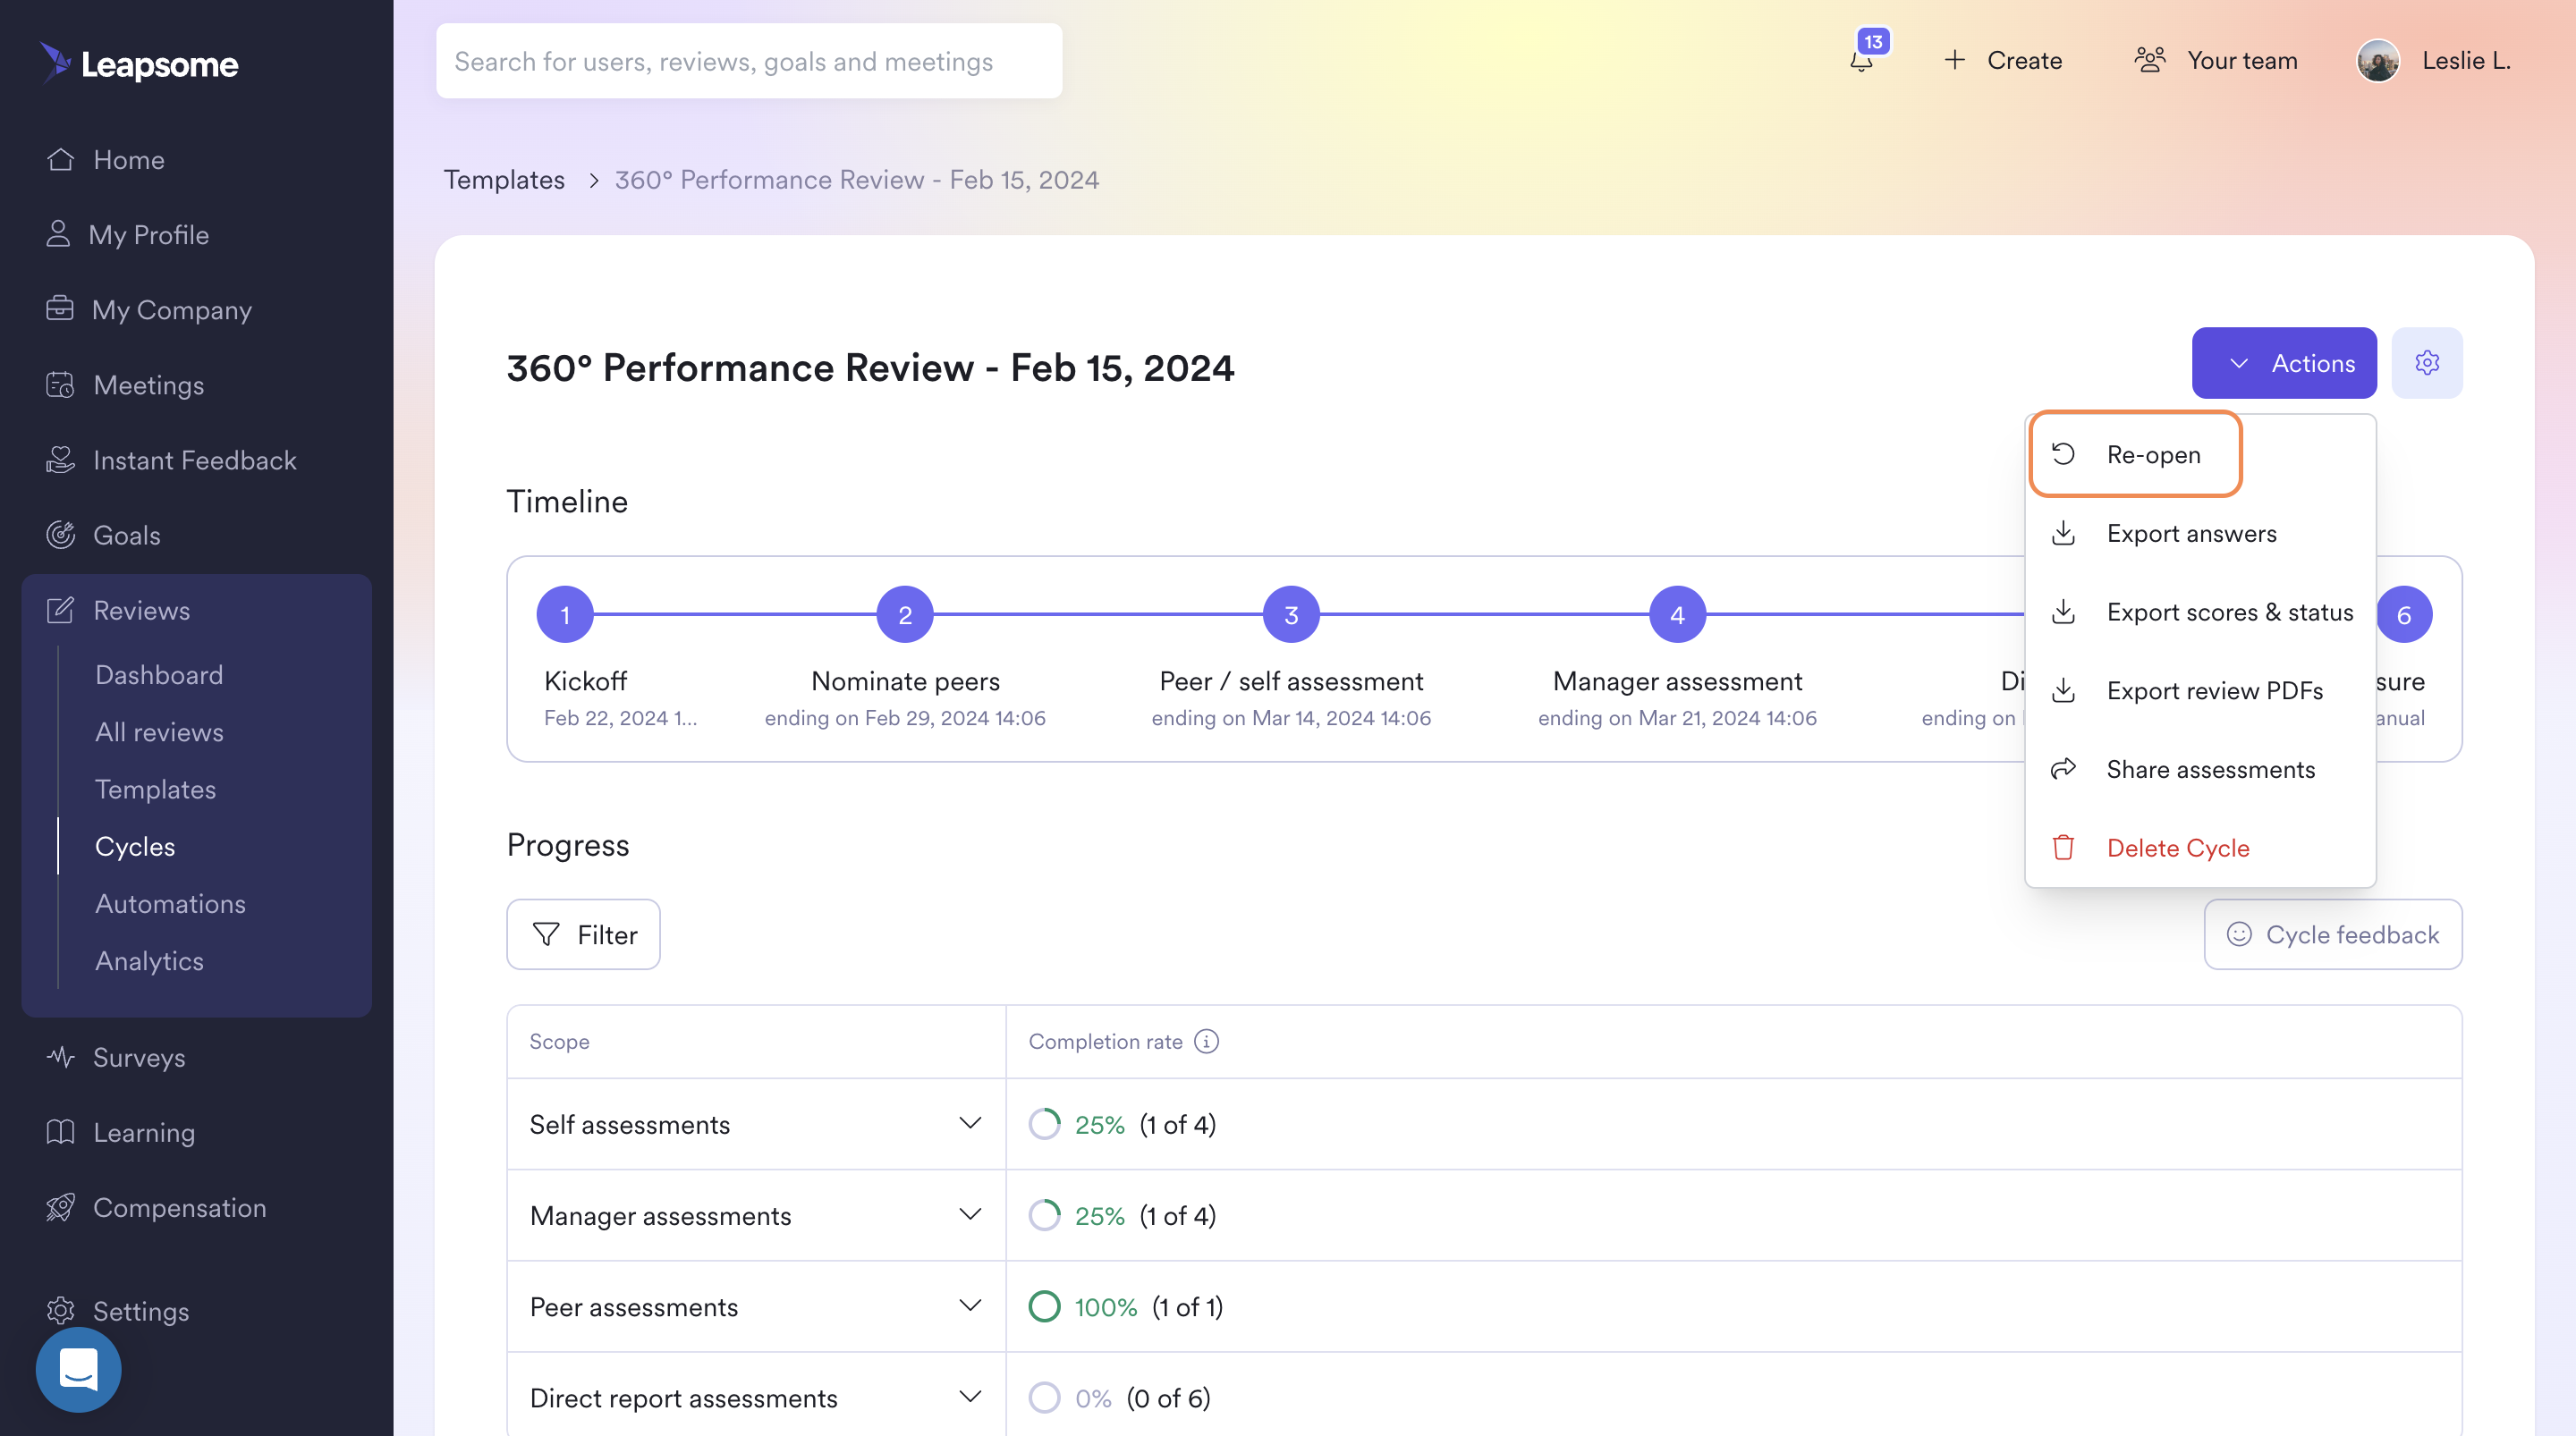Click the breadcrumb 360° Performance Review text
The image size is (2576, 1436).
[856, 179]
